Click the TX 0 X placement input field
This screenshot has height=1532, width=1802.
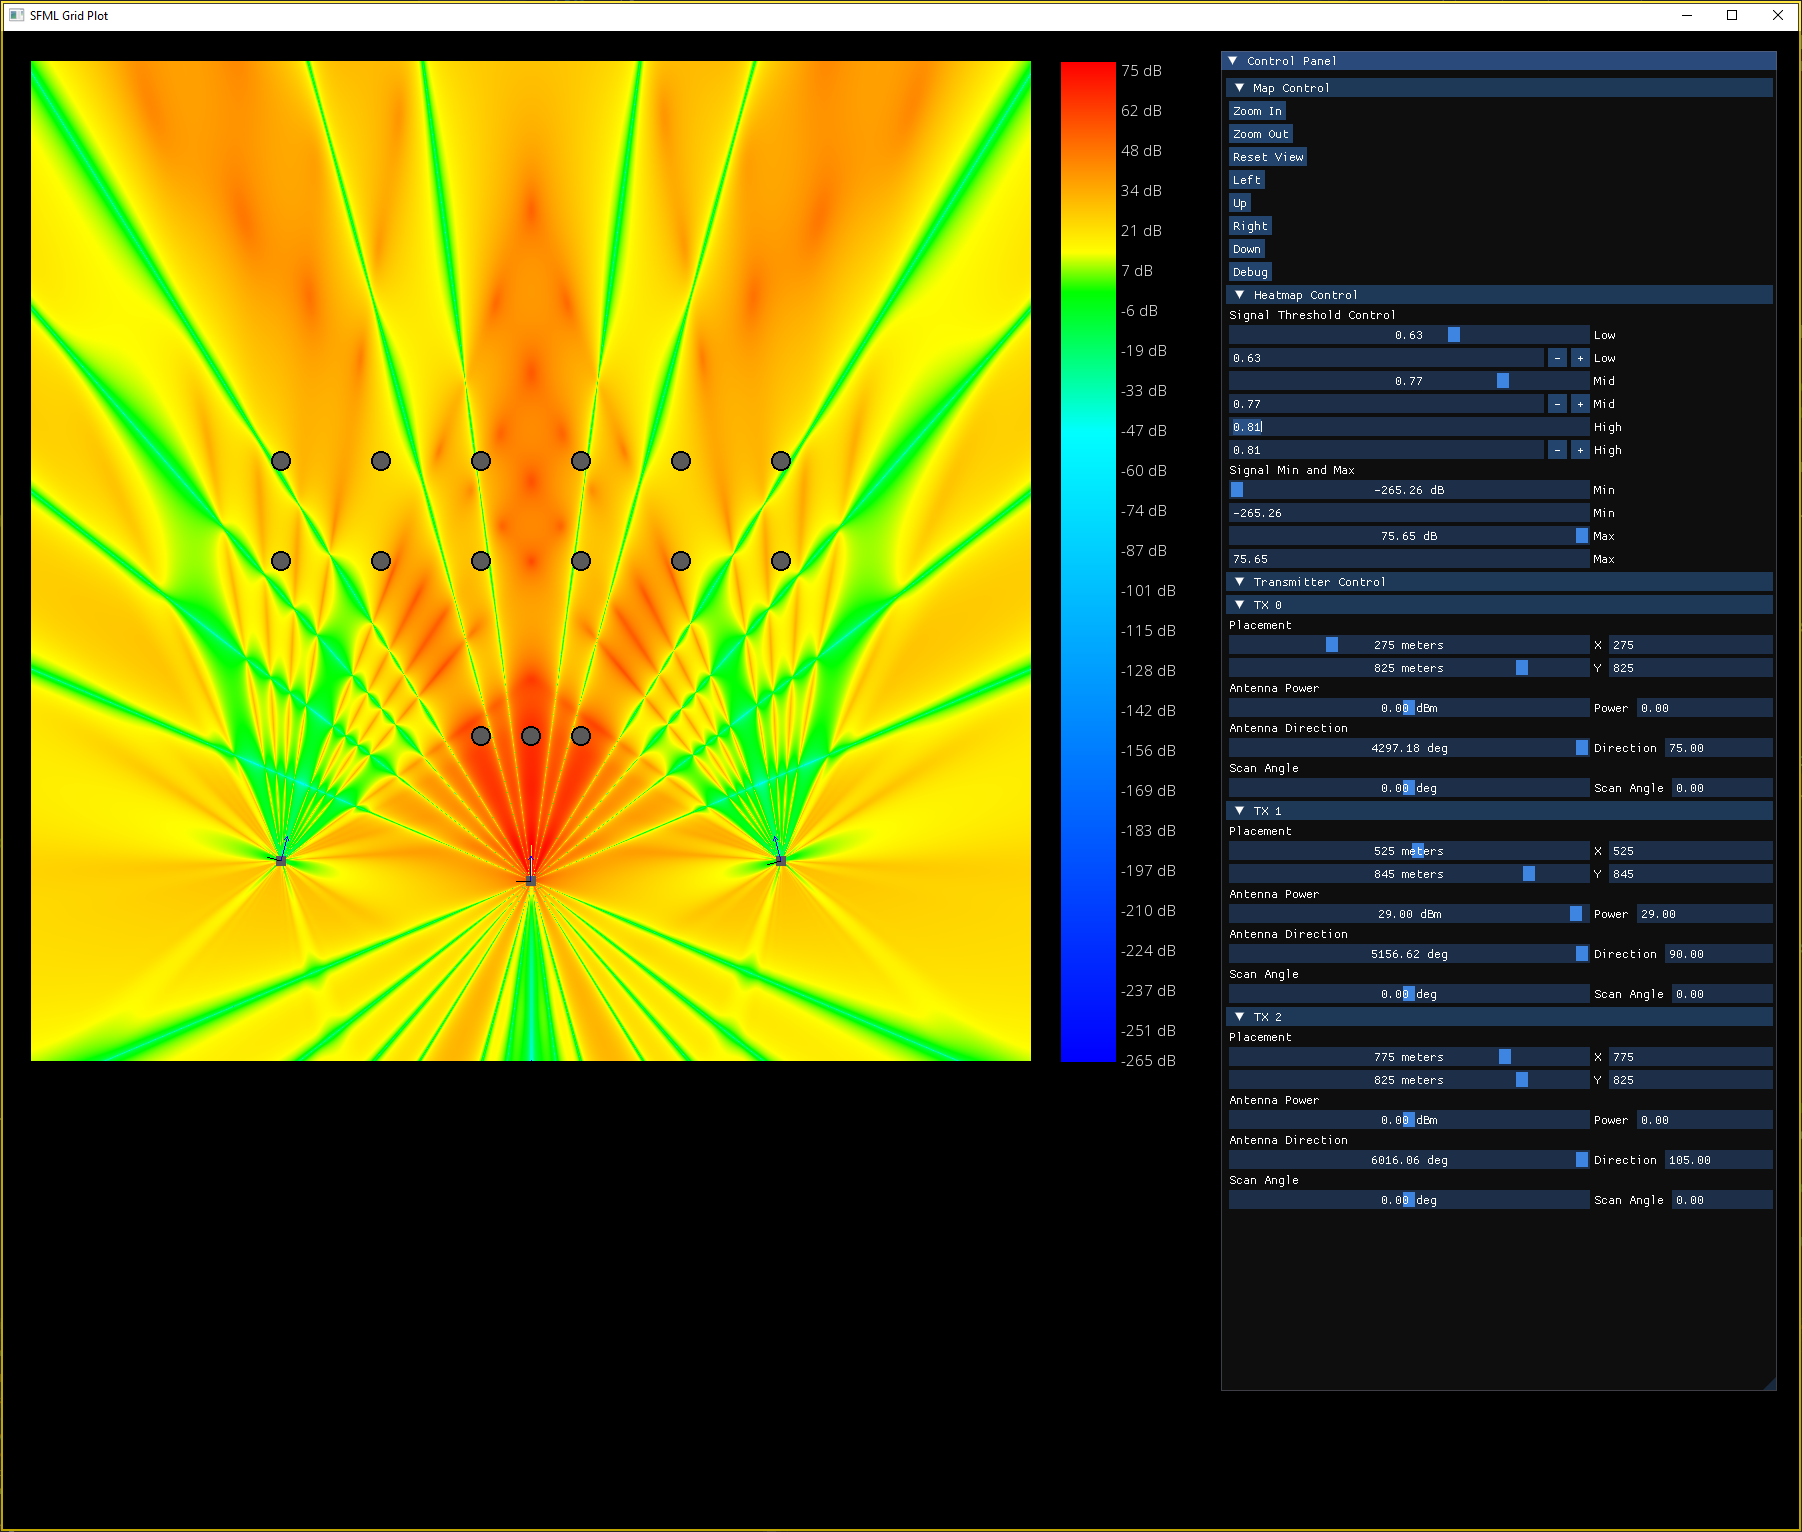coord(1689,645)
